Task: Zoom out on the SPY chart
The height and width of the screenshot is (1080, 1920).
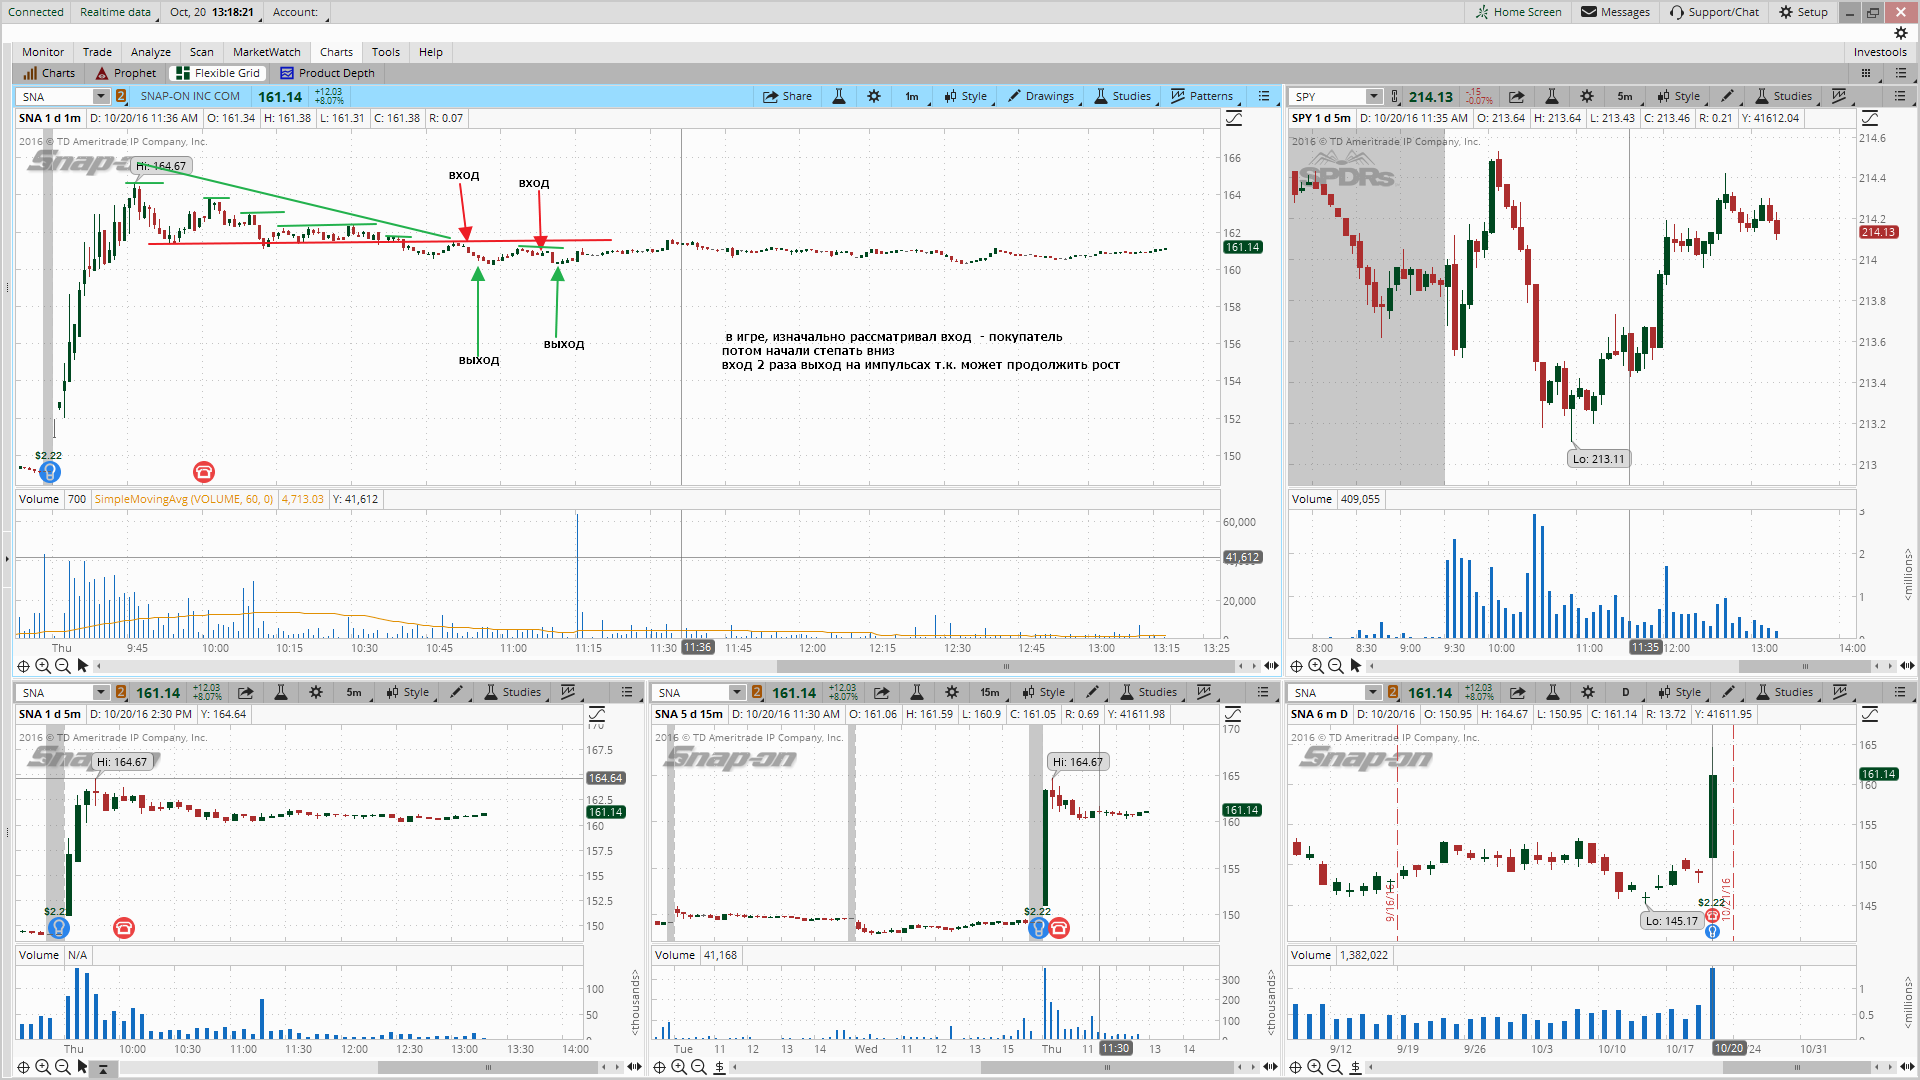Action: click(x=1336, y=666)
